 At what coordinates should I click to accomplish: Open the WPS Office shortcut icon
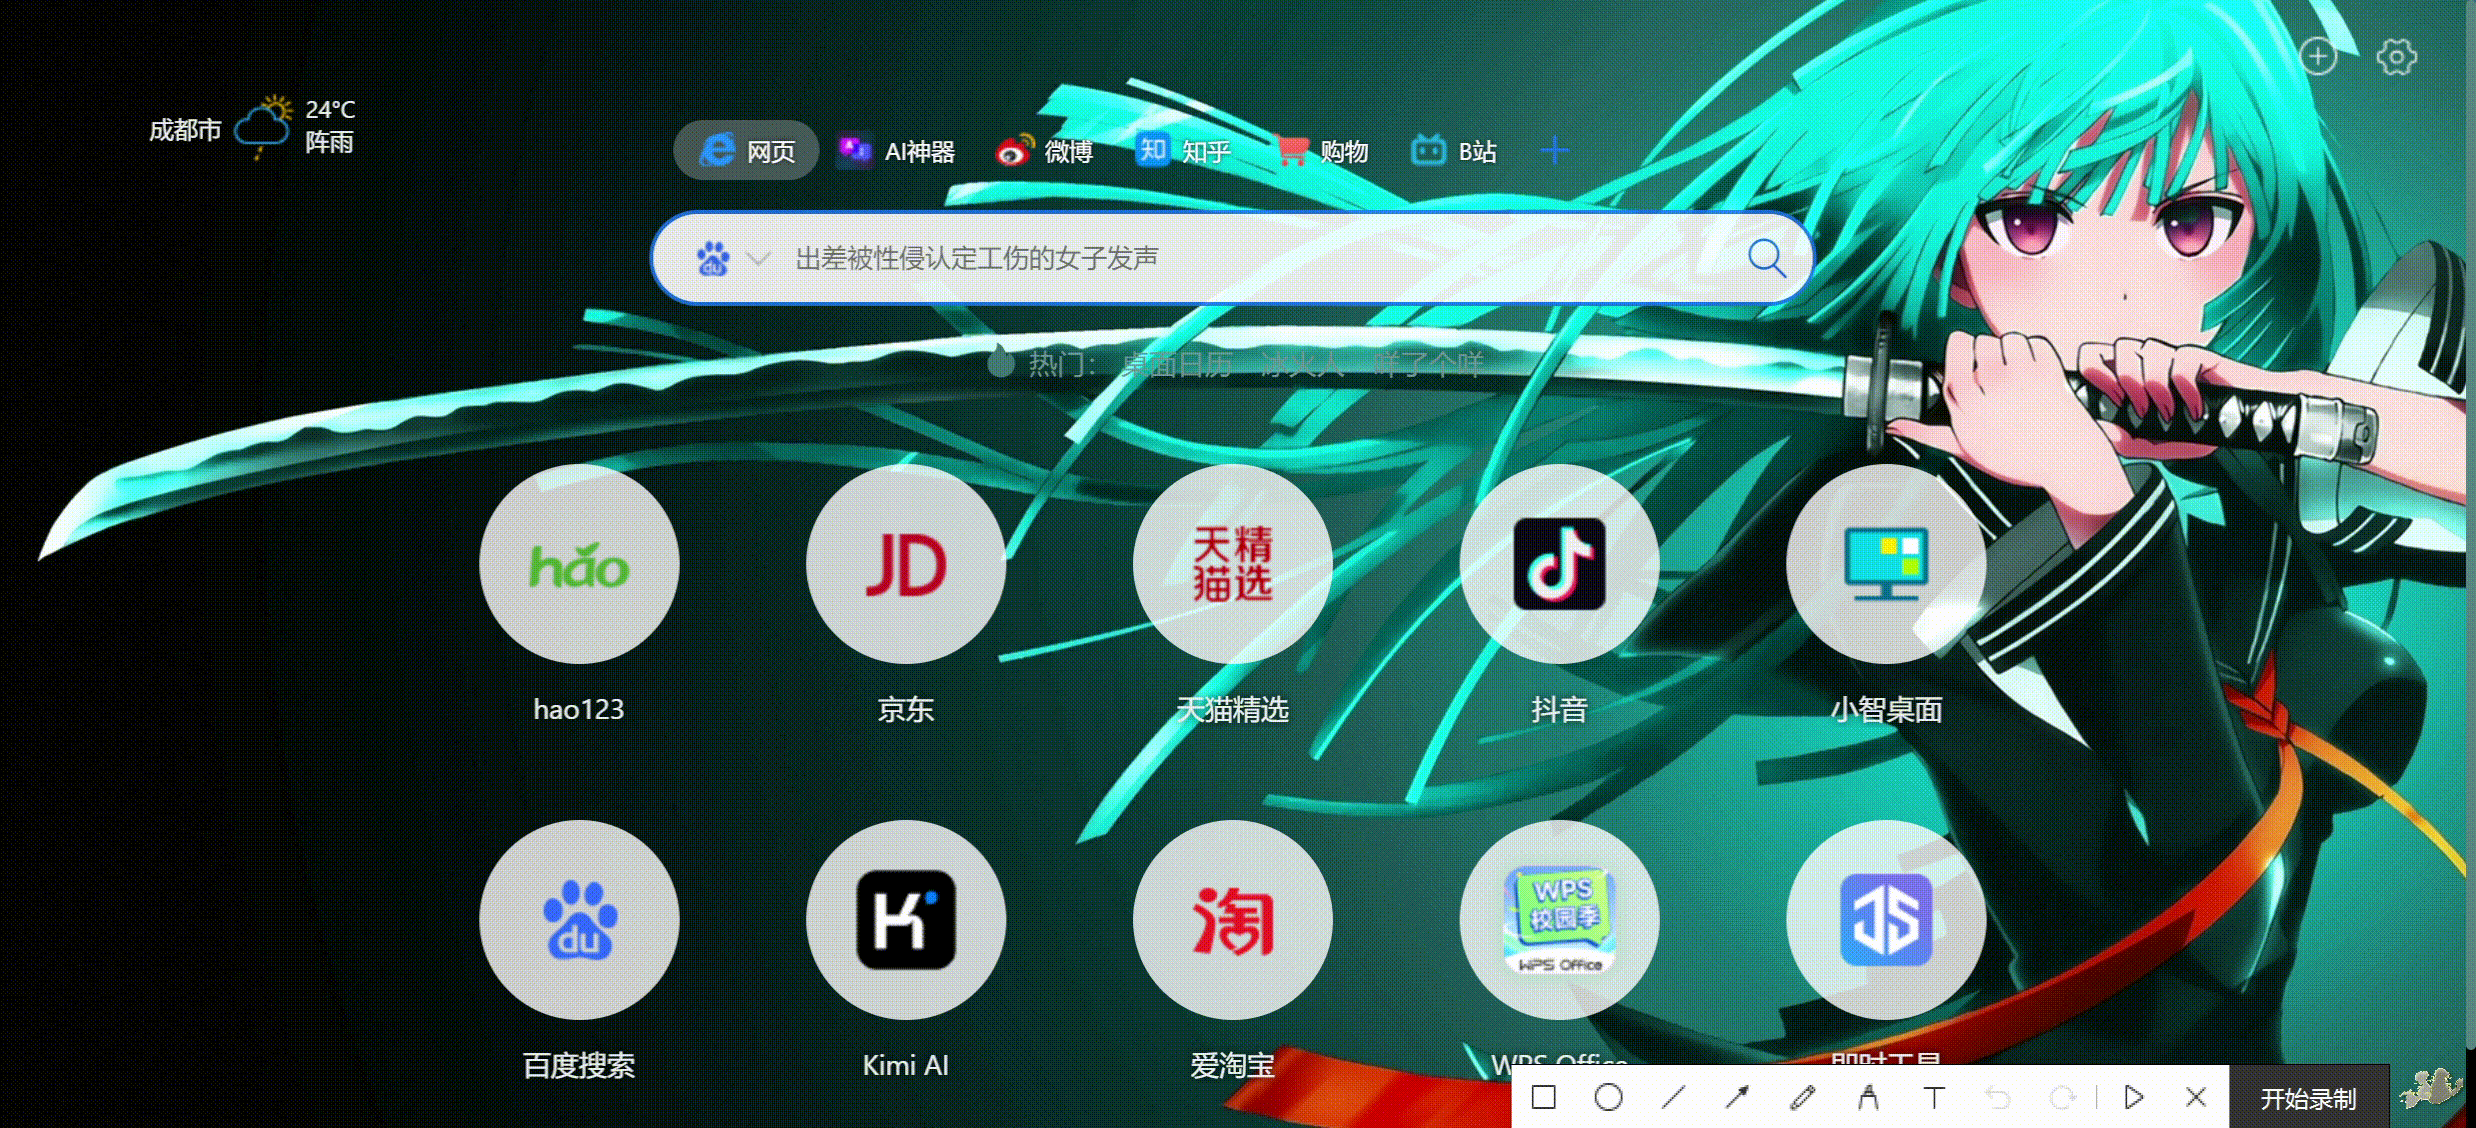click(1560, 920)
